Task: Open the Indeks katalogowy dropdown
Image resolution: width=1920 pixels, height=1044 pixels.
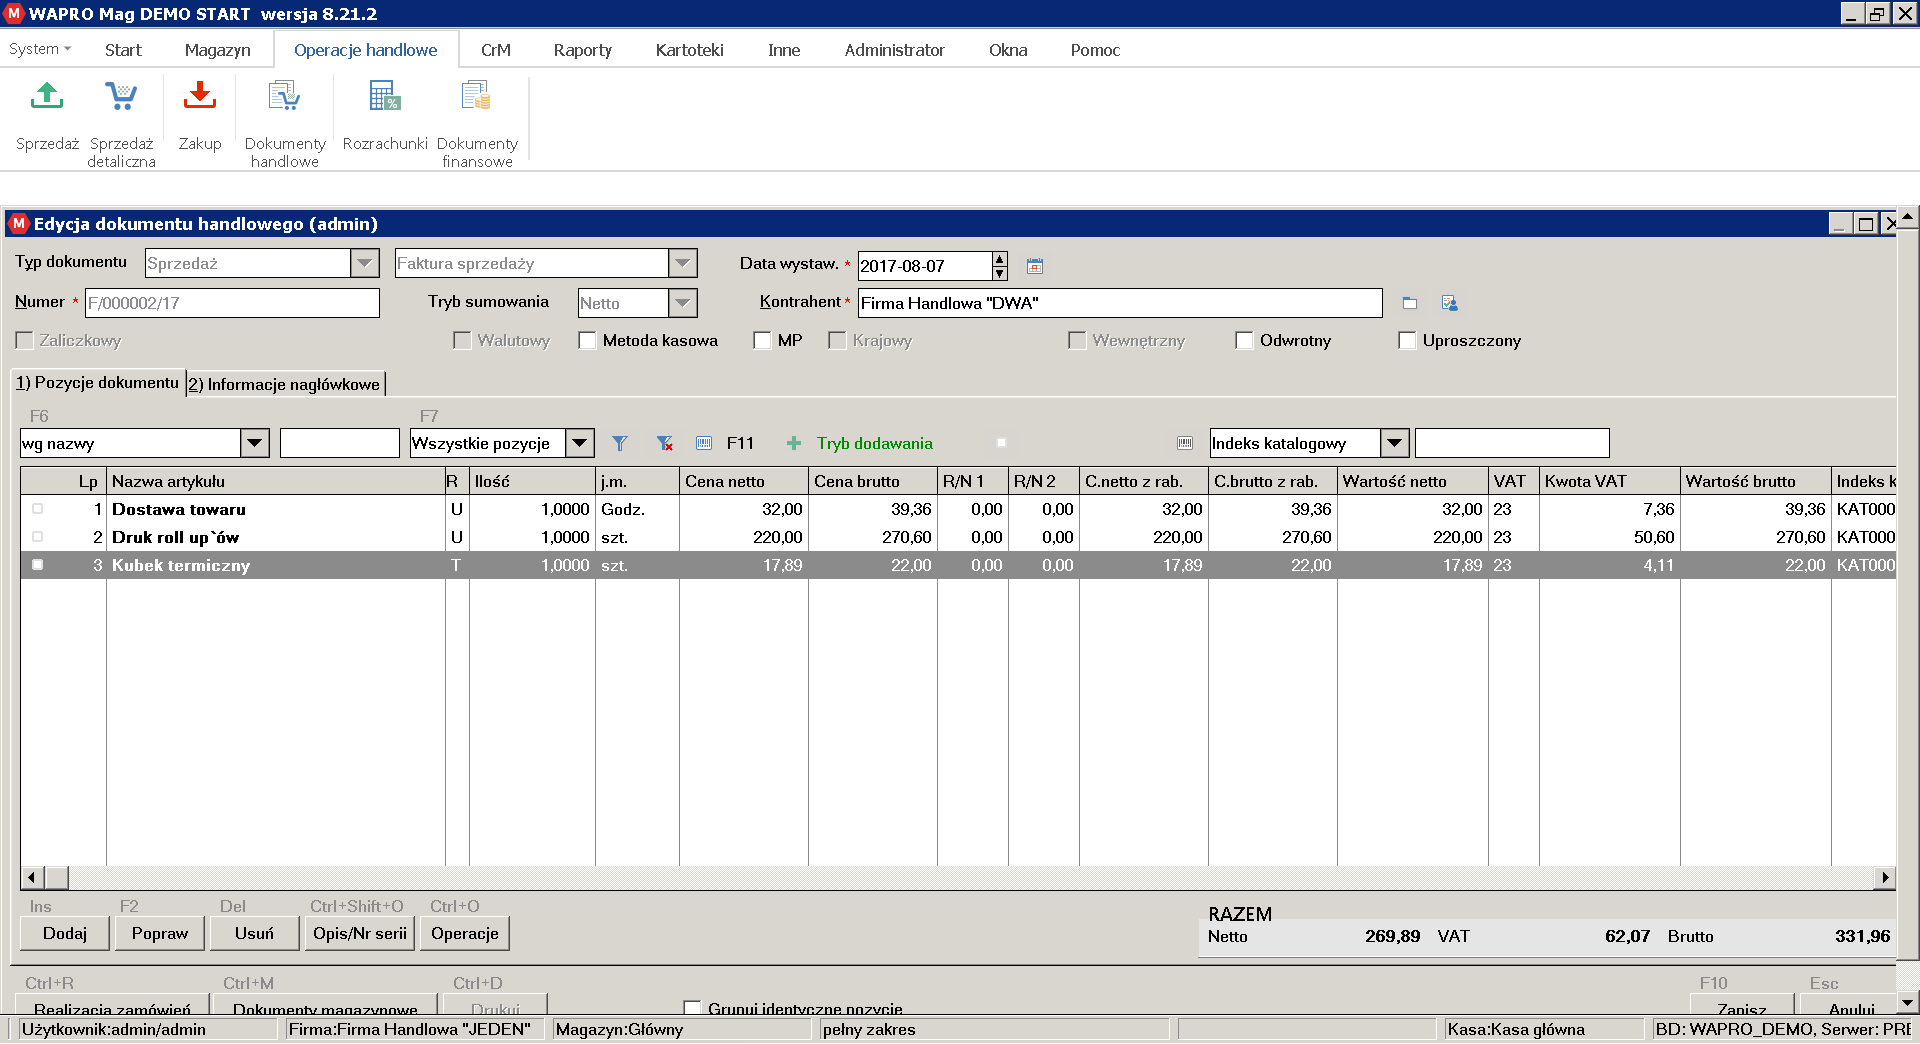Action: pyautogui.click(x=1395, y=443)
